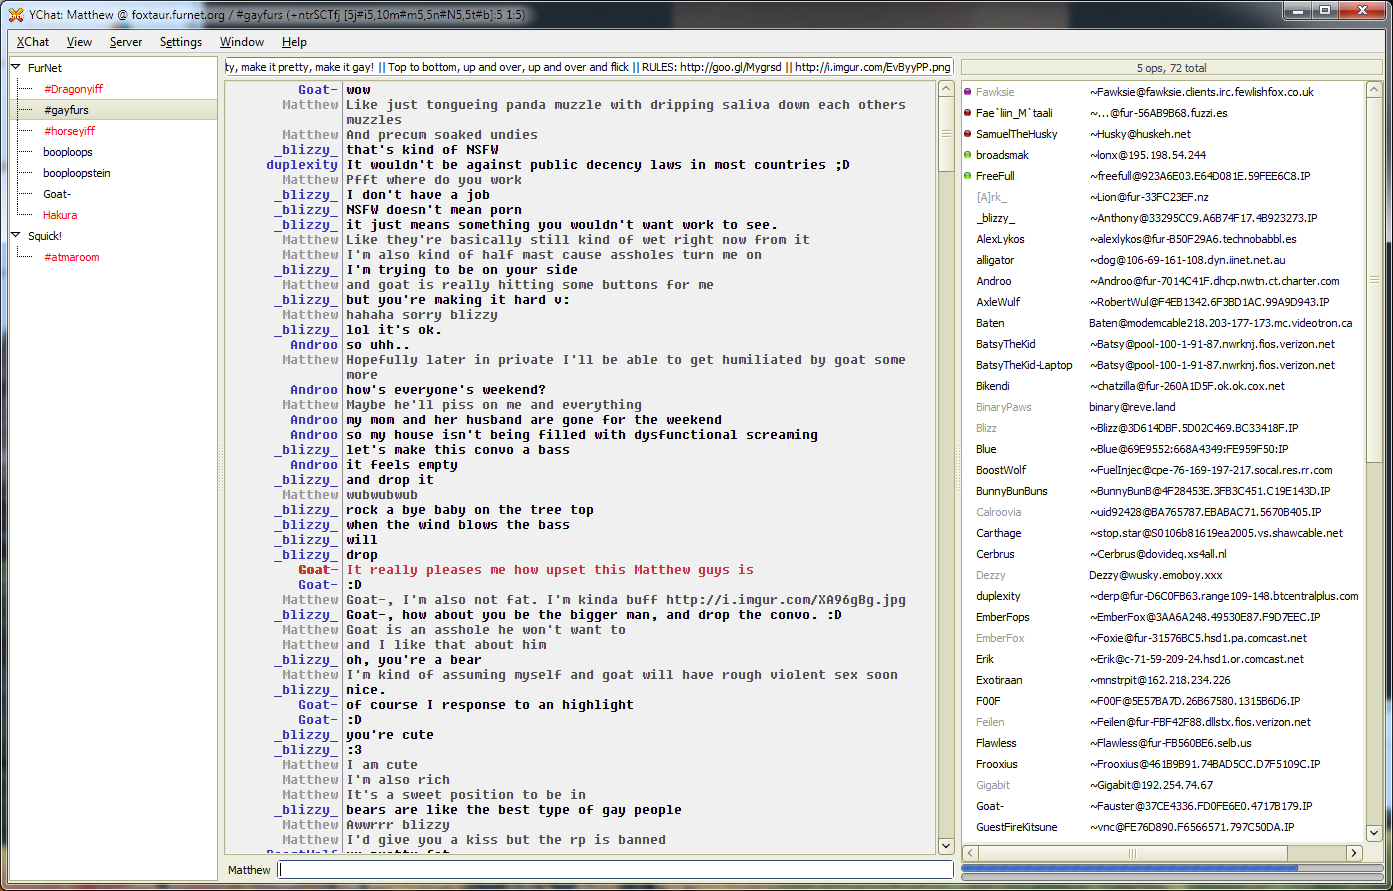Switch to the booploopstein tab
This screenshot has height=891, width=1393.
(77, 173)
